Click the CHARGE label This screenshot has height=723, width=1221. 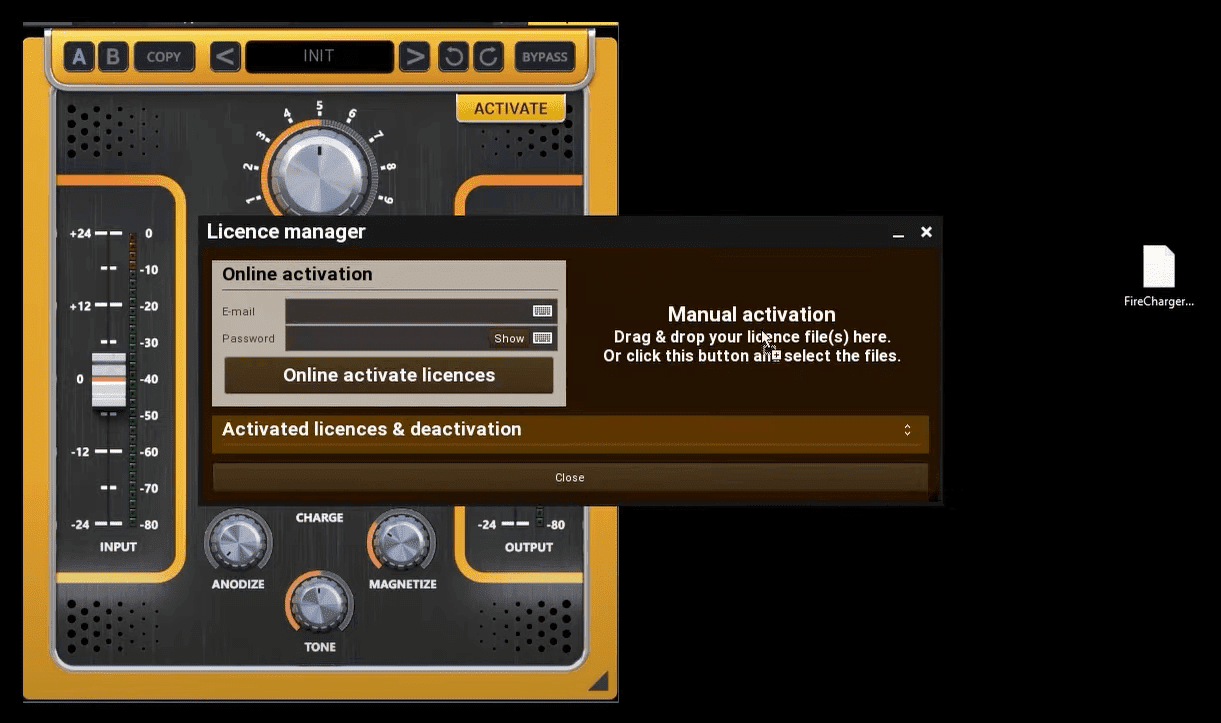click(320, 518)
